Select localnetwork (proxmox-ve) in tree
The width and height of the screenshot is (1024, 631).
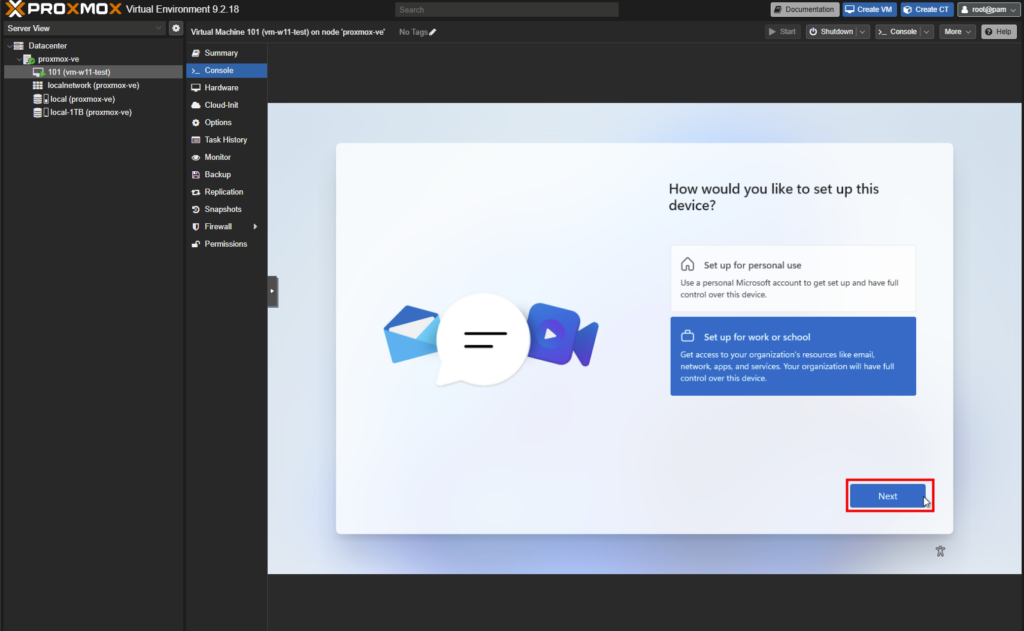pos(93,86)
